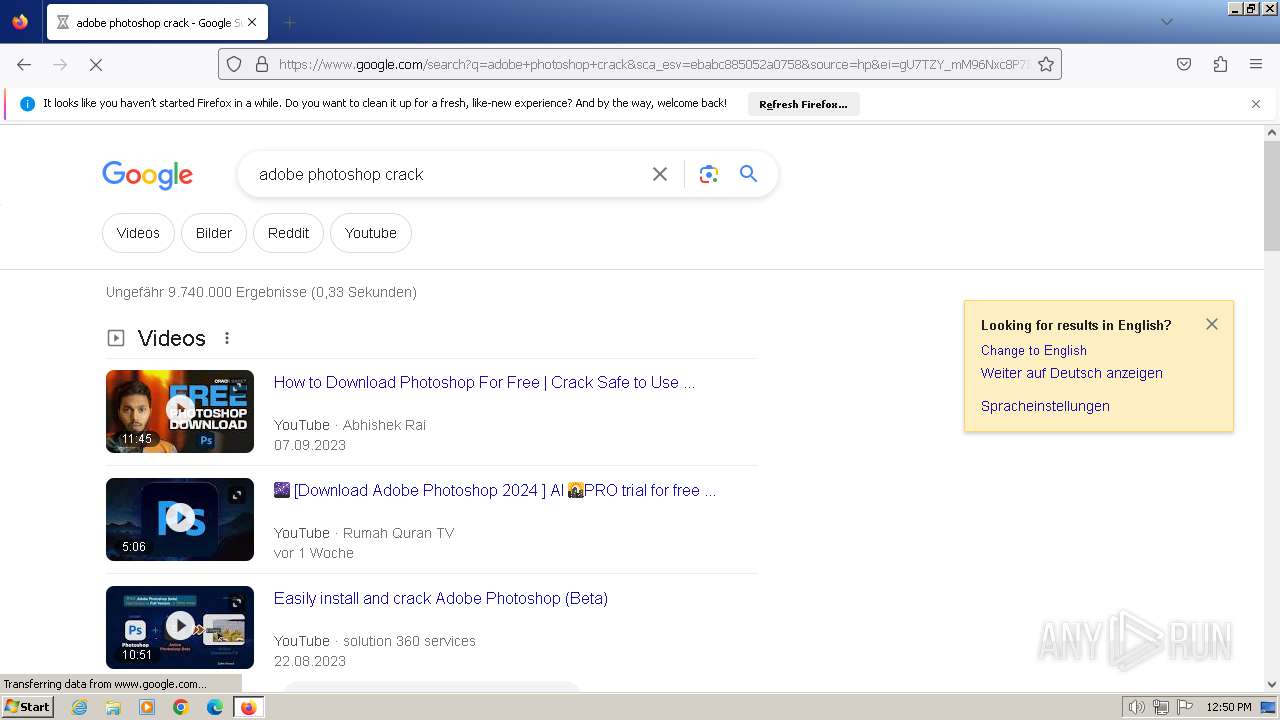This screenshot has width=1280, height=720.
Task: Click the magnifier search button
Action: 748,174
